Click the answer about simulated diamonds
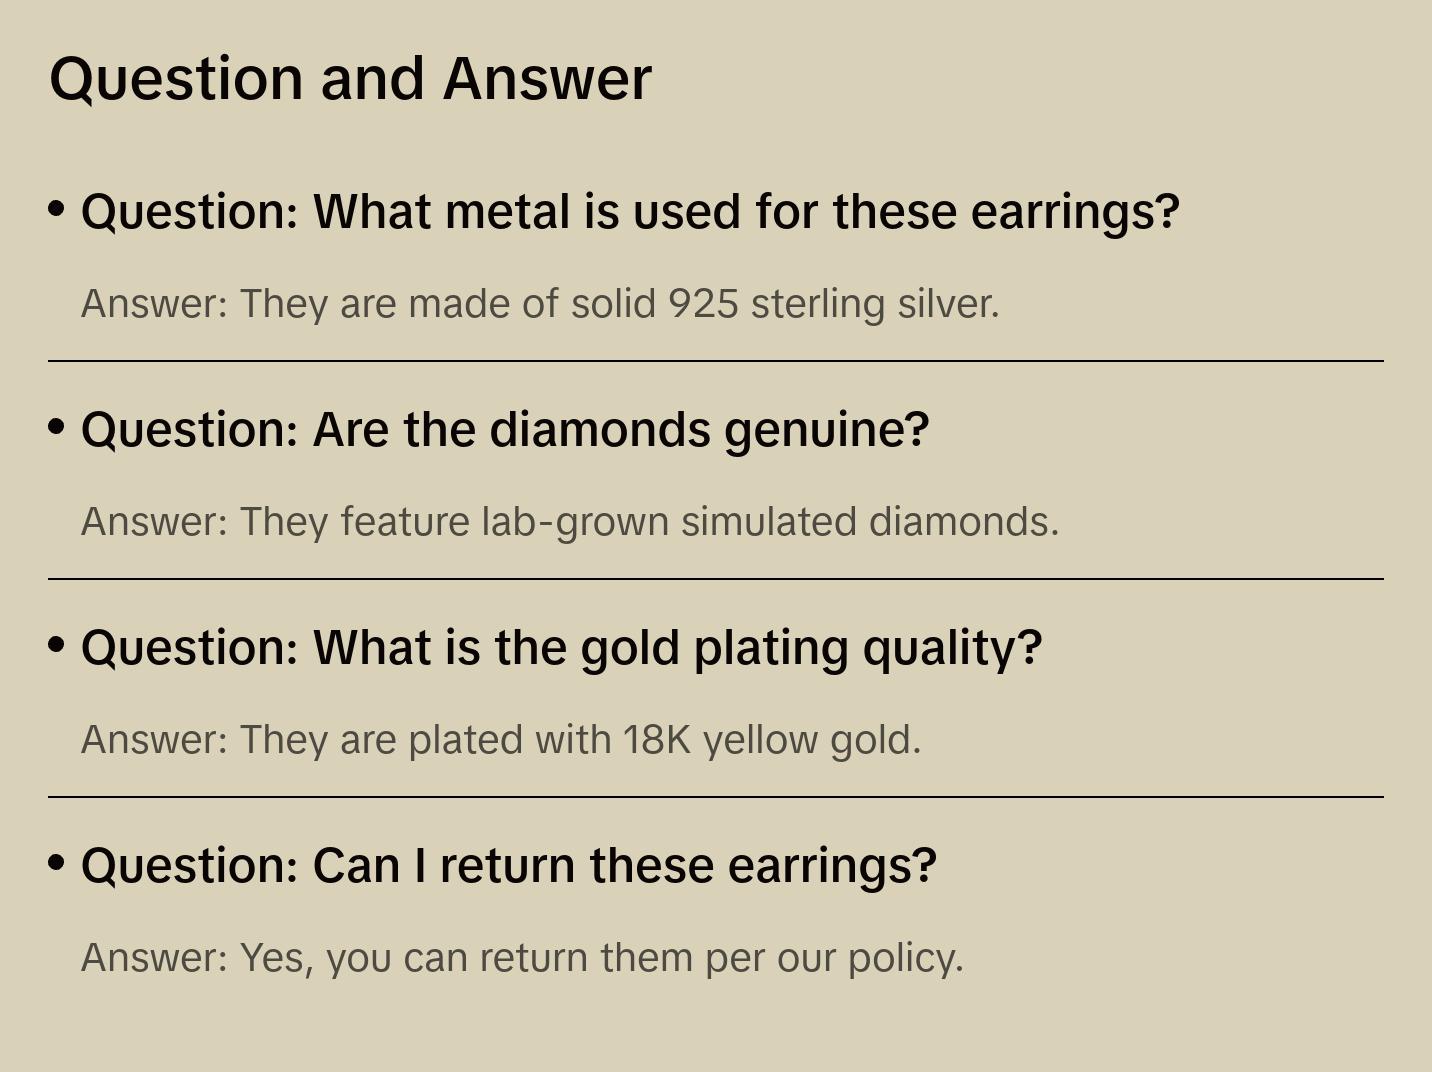1432x1072 pixels. coord(570,522)
